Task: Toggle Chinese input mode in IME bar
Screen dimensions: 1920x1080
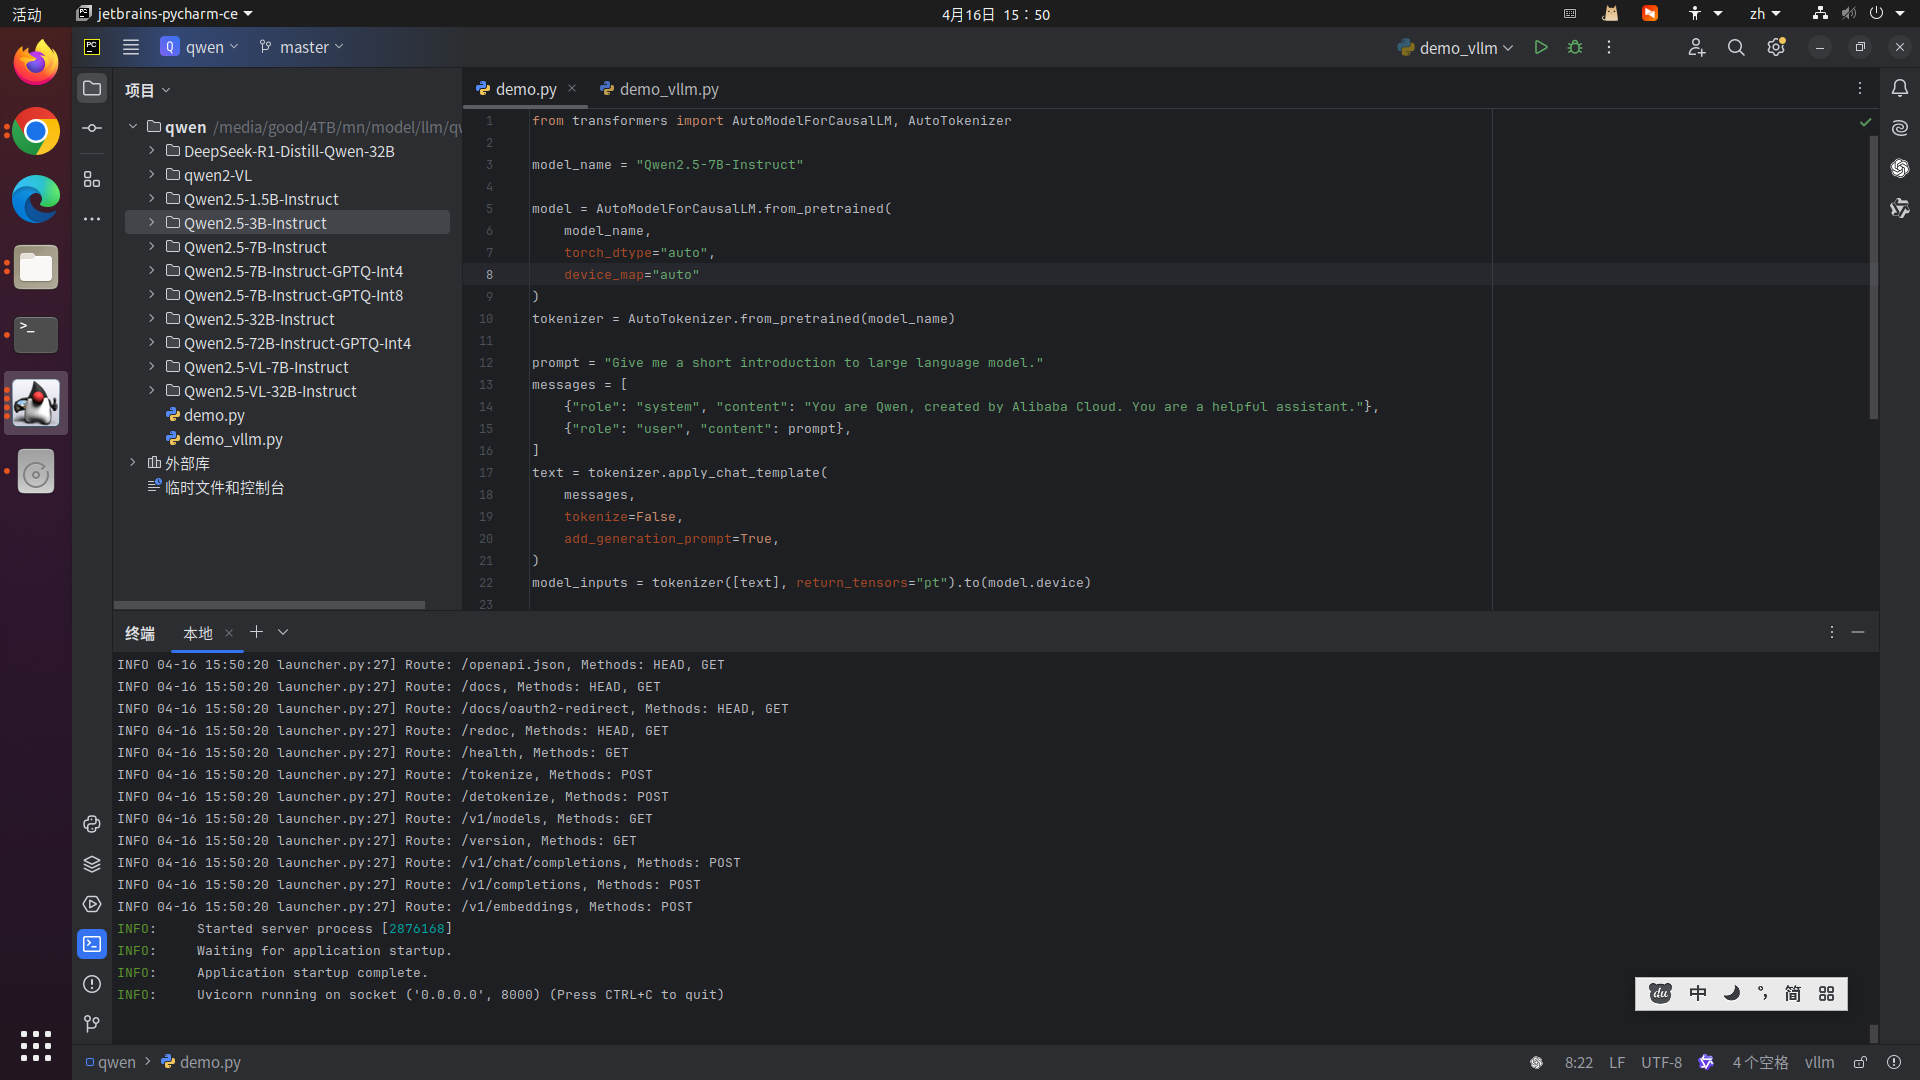Action: [x=1698, y=993]
